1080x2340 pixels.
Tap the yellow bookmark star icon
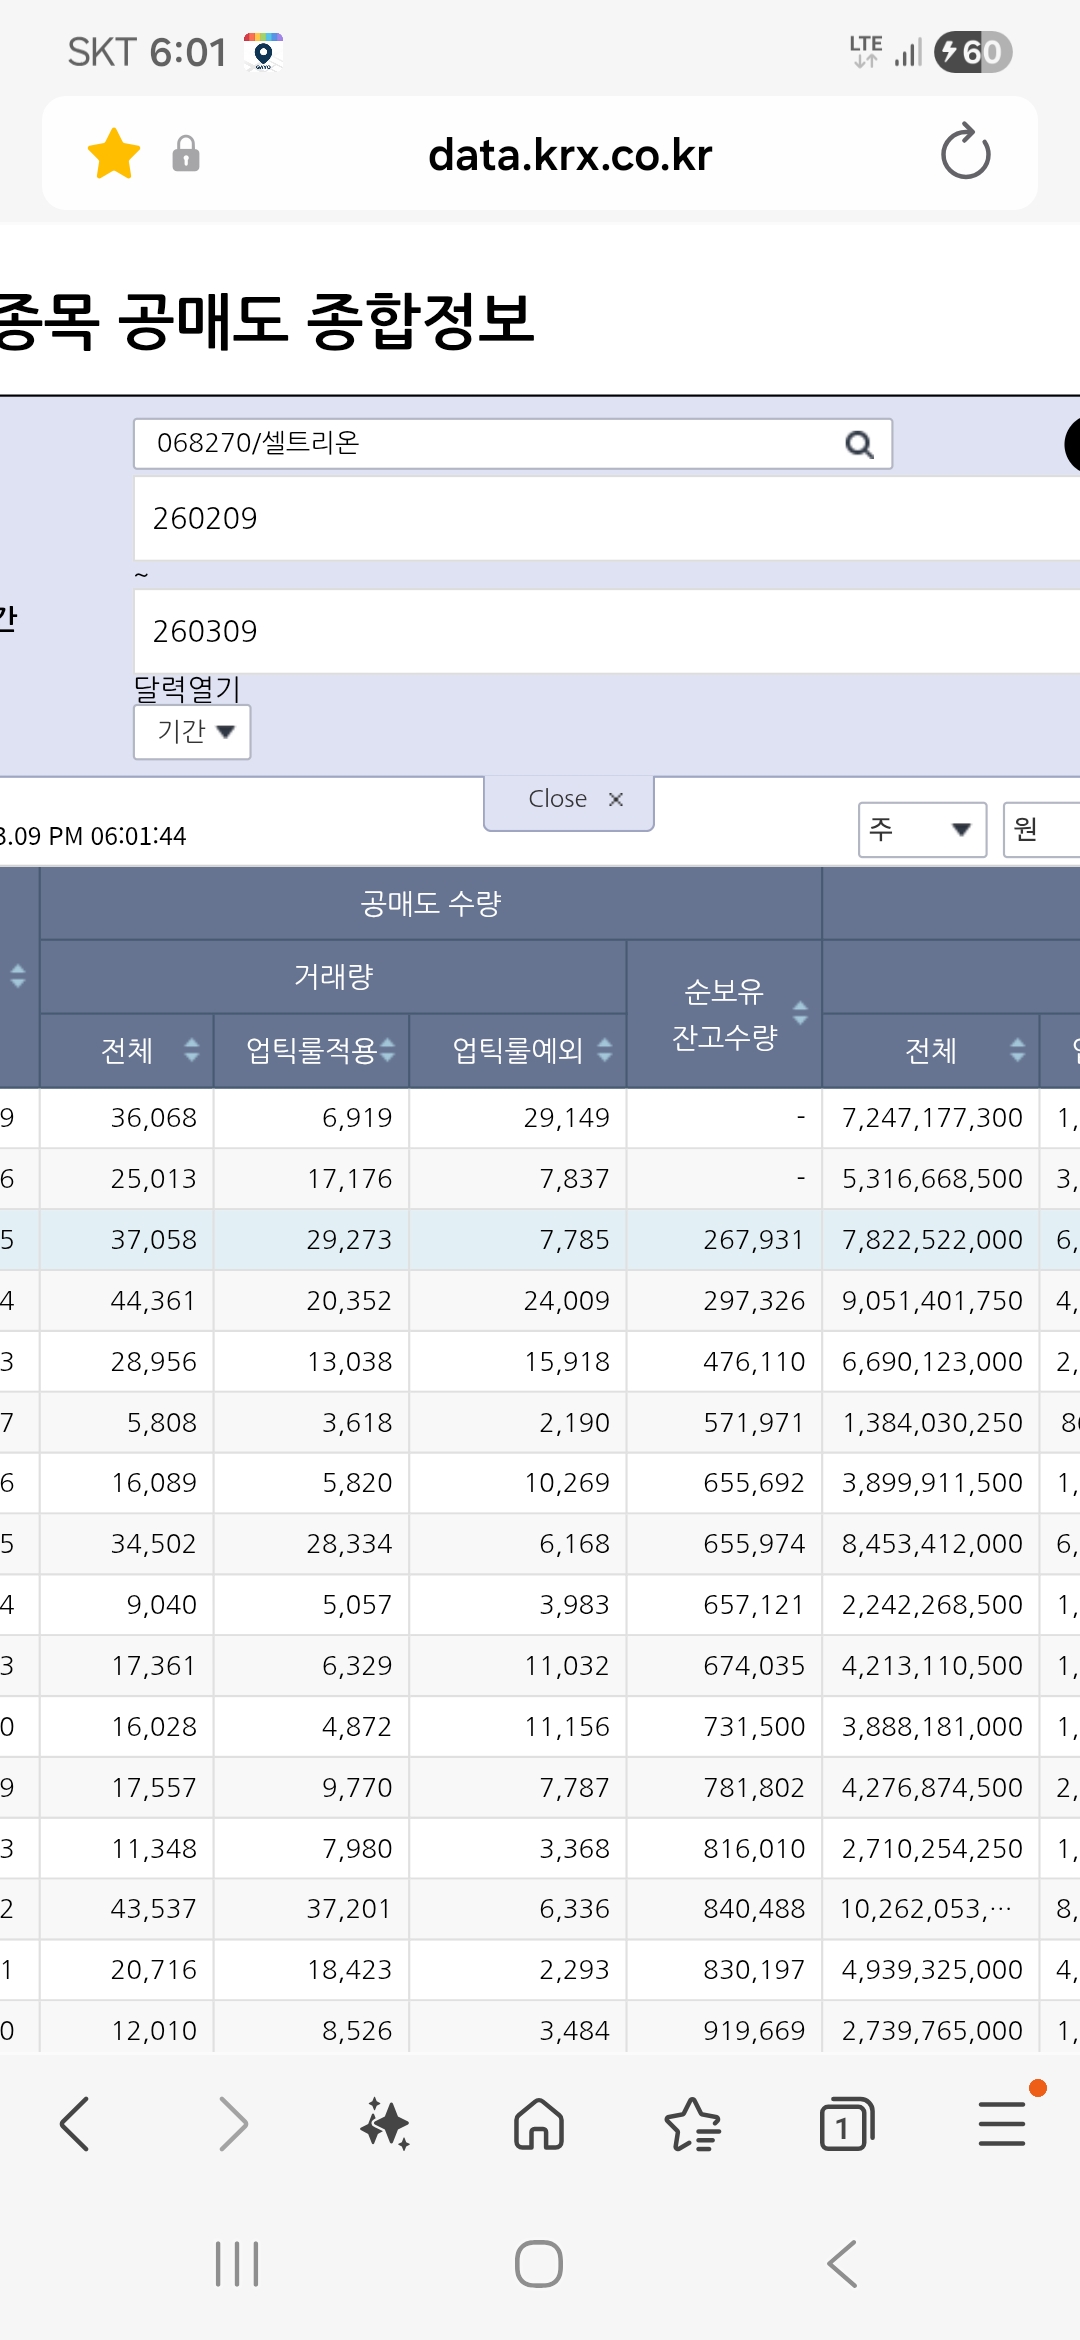[114, 153]
